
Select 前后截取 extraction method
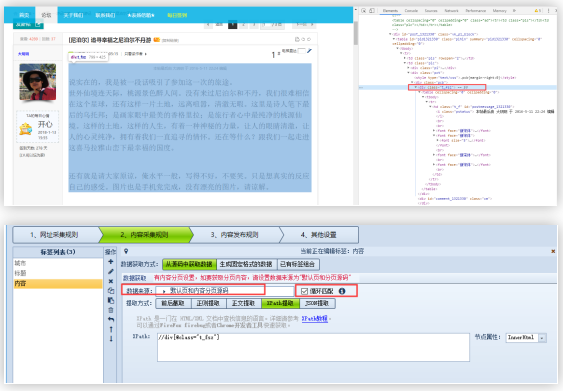click(173, 303)
